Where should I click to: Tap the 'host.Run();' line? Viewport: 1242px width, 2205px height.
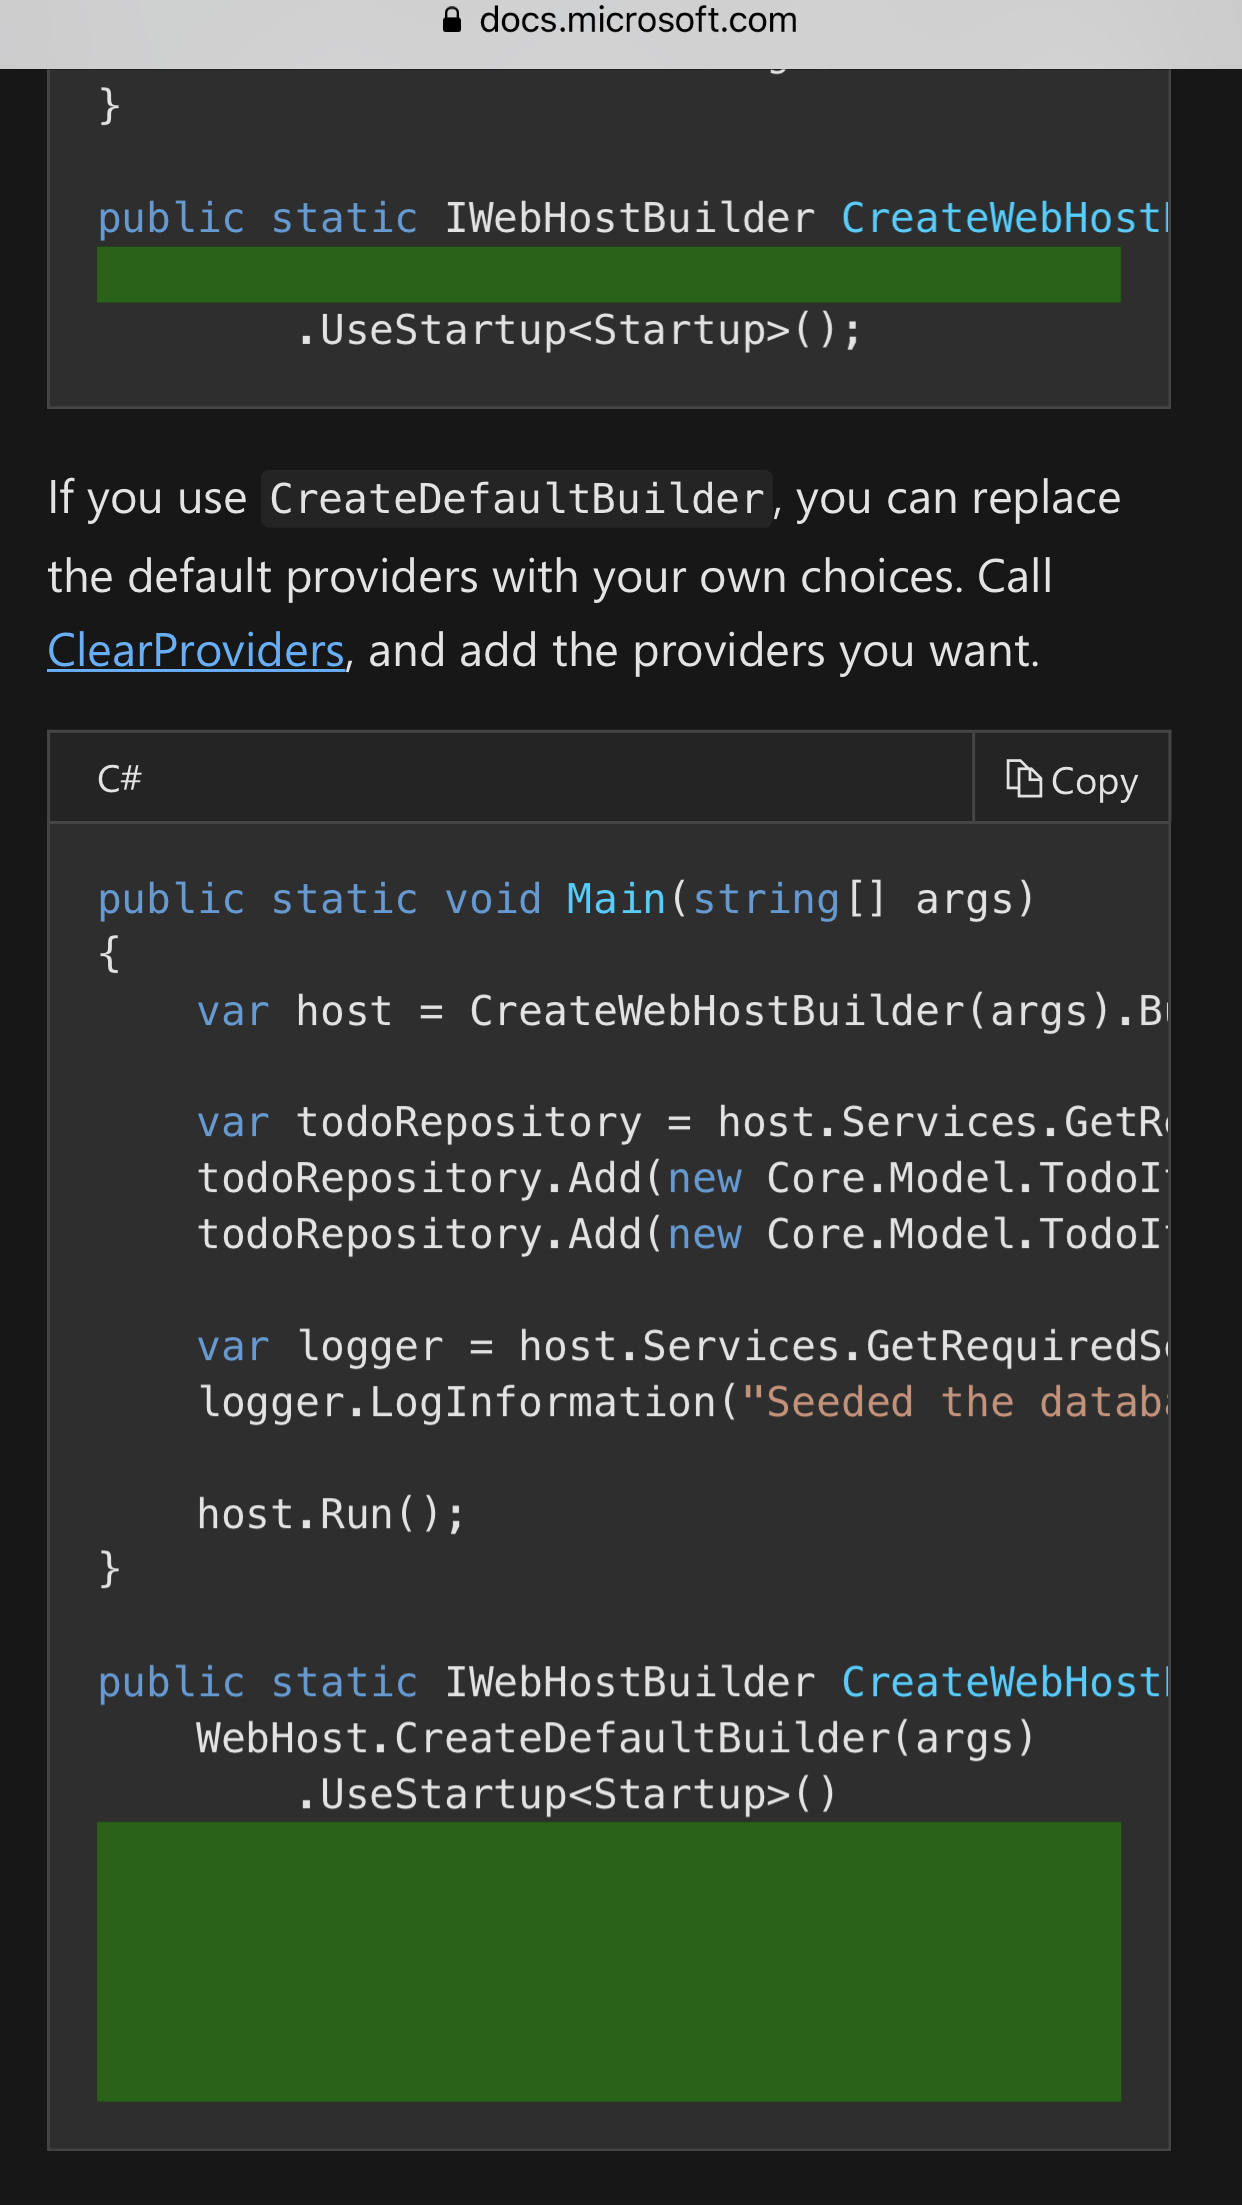331,1514
